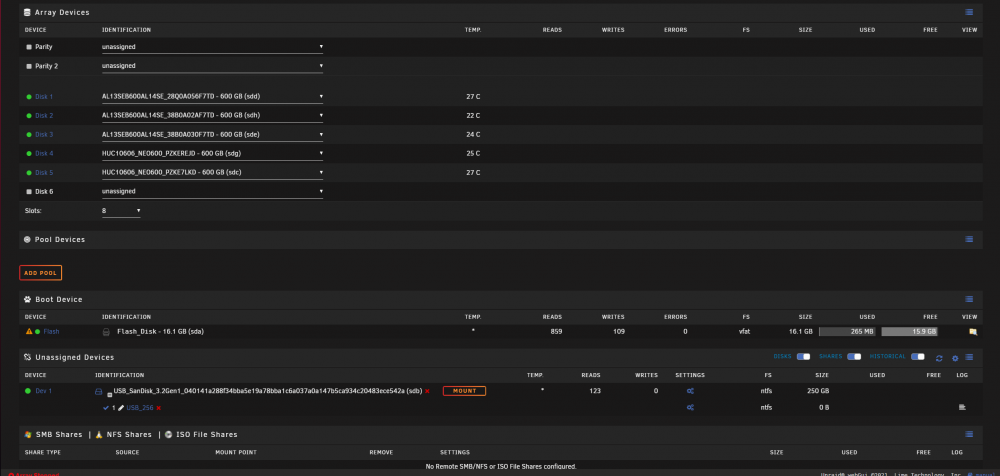This screenshot has height=476, width=1000.
Task: Click the Flash warning triangle icon
Action: [x=28, y=332]
